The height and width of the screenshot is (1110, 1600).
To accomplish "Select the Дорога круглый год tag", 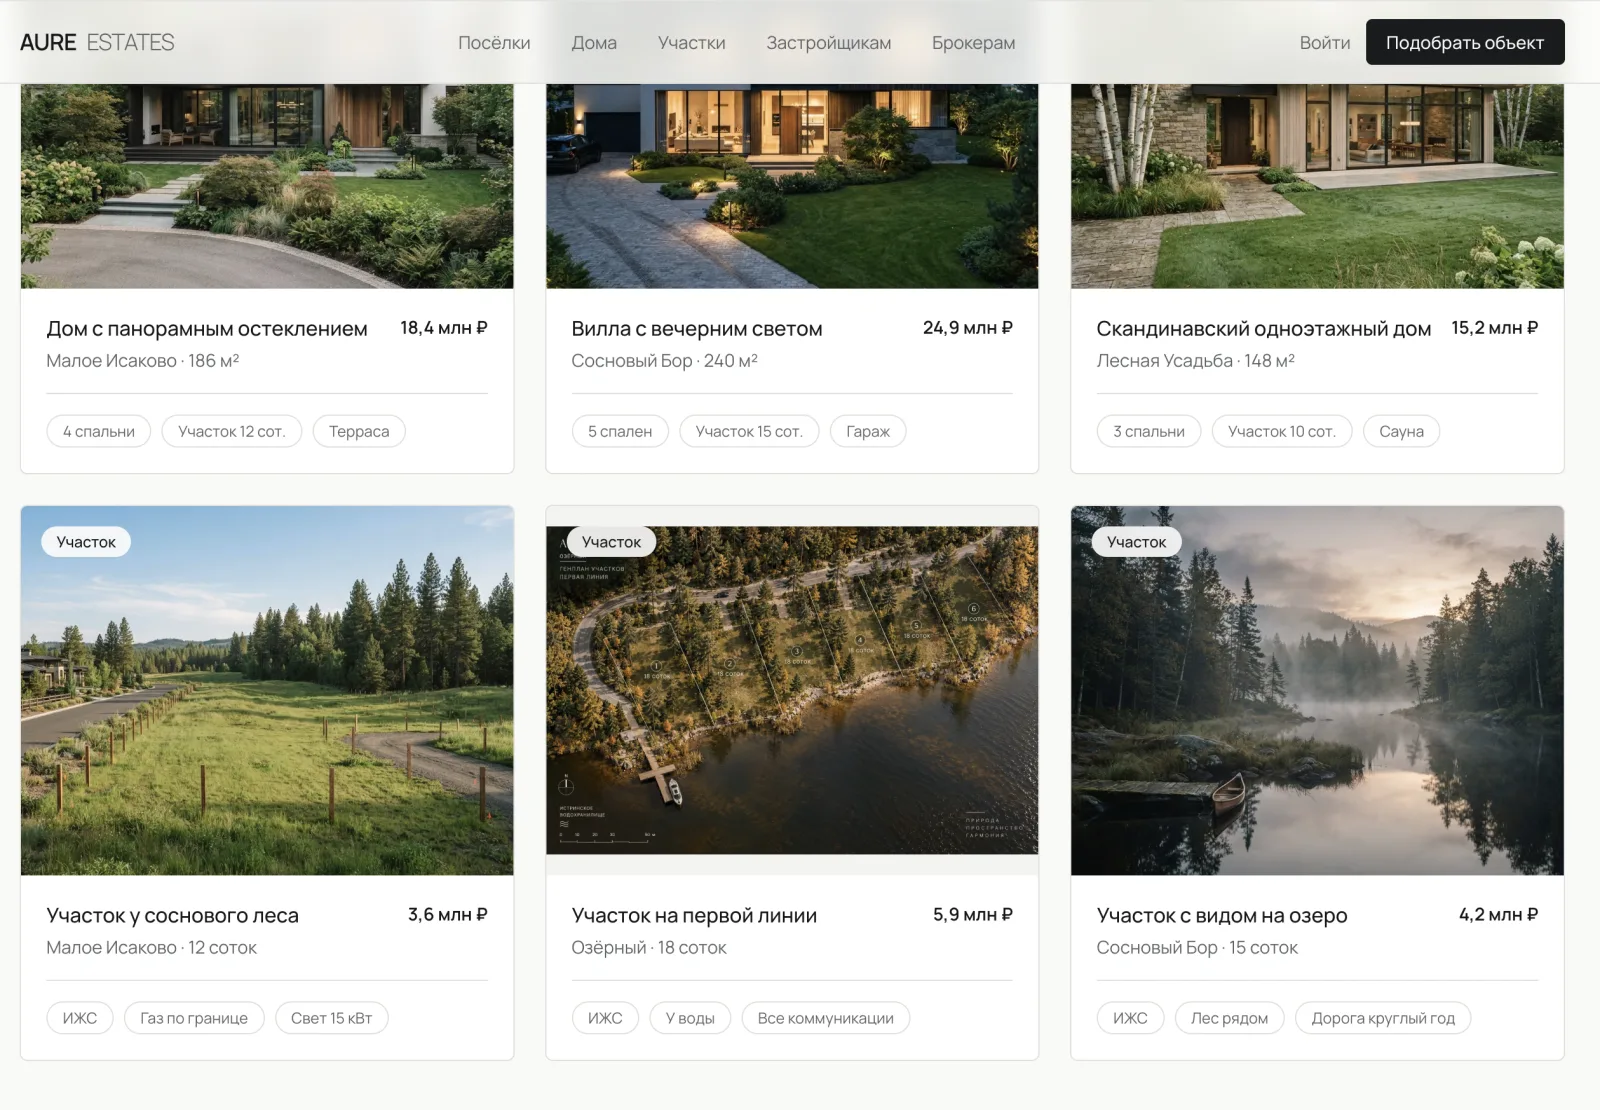I will (x=1383, y=1018).
